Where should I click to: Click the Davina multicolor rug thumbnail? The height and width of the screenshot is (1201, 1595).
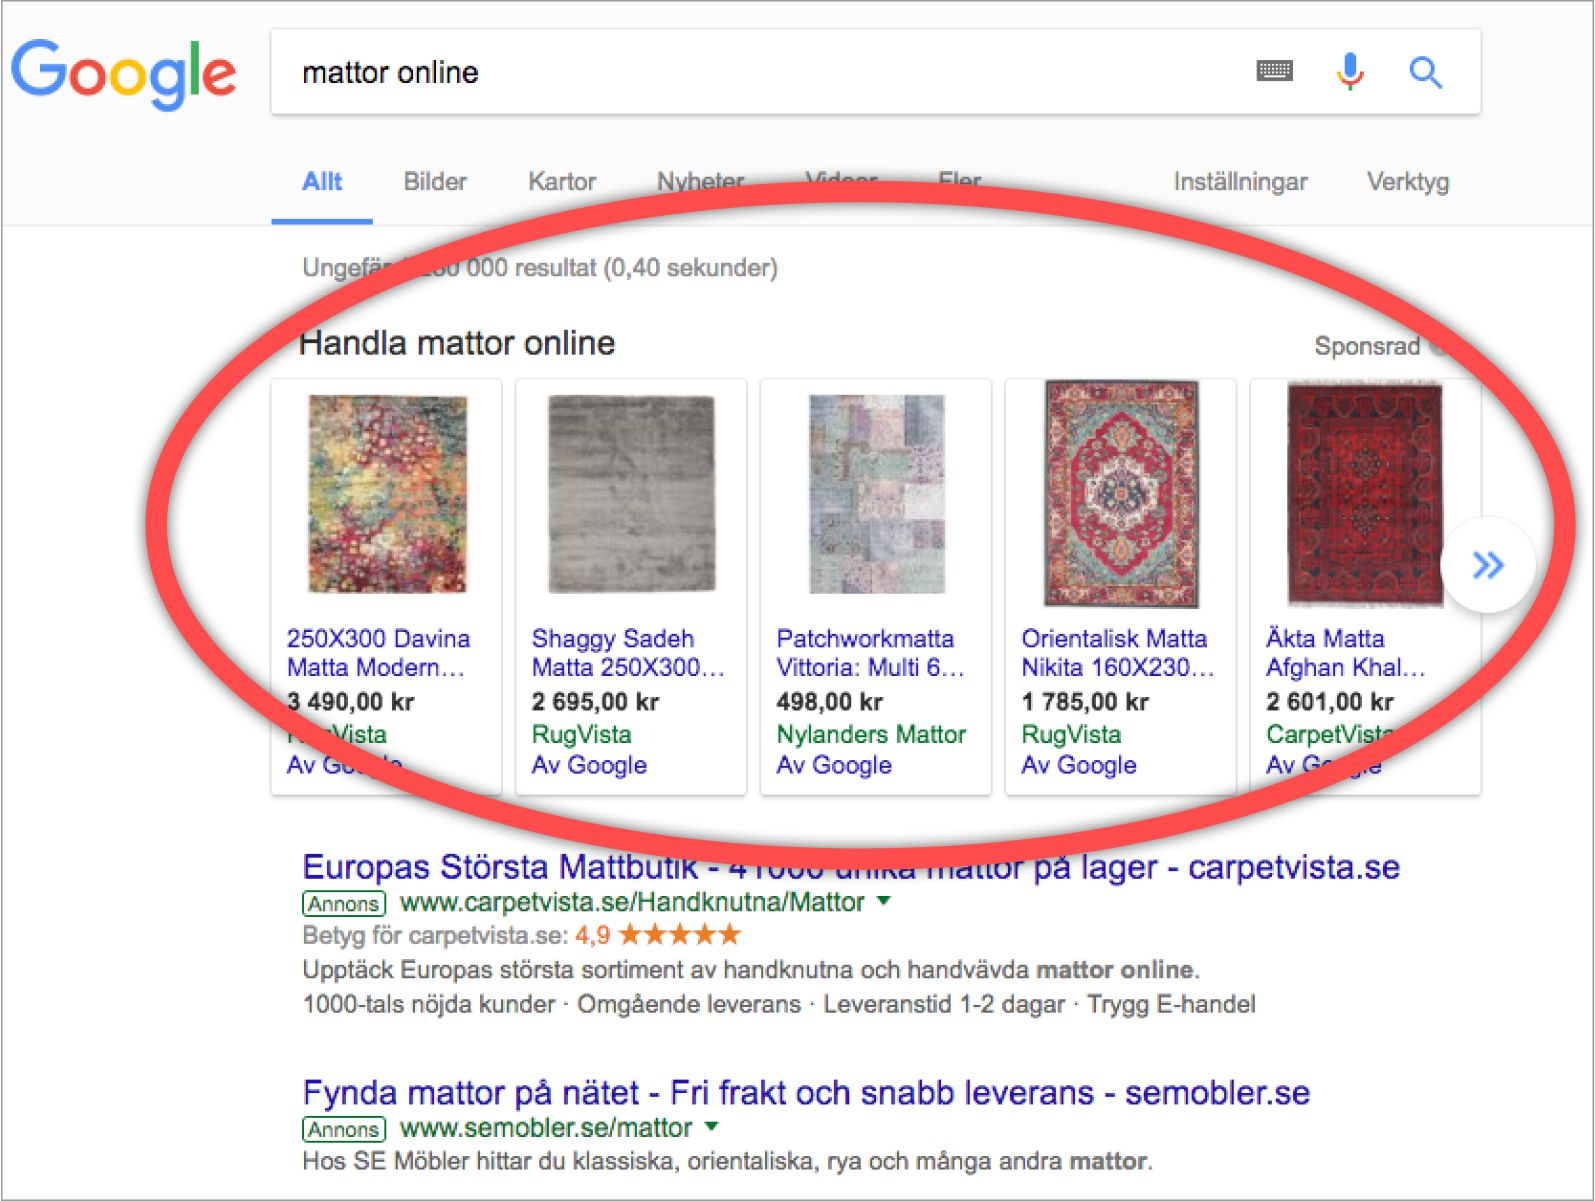pyautogui.click(x=387, y=494)
